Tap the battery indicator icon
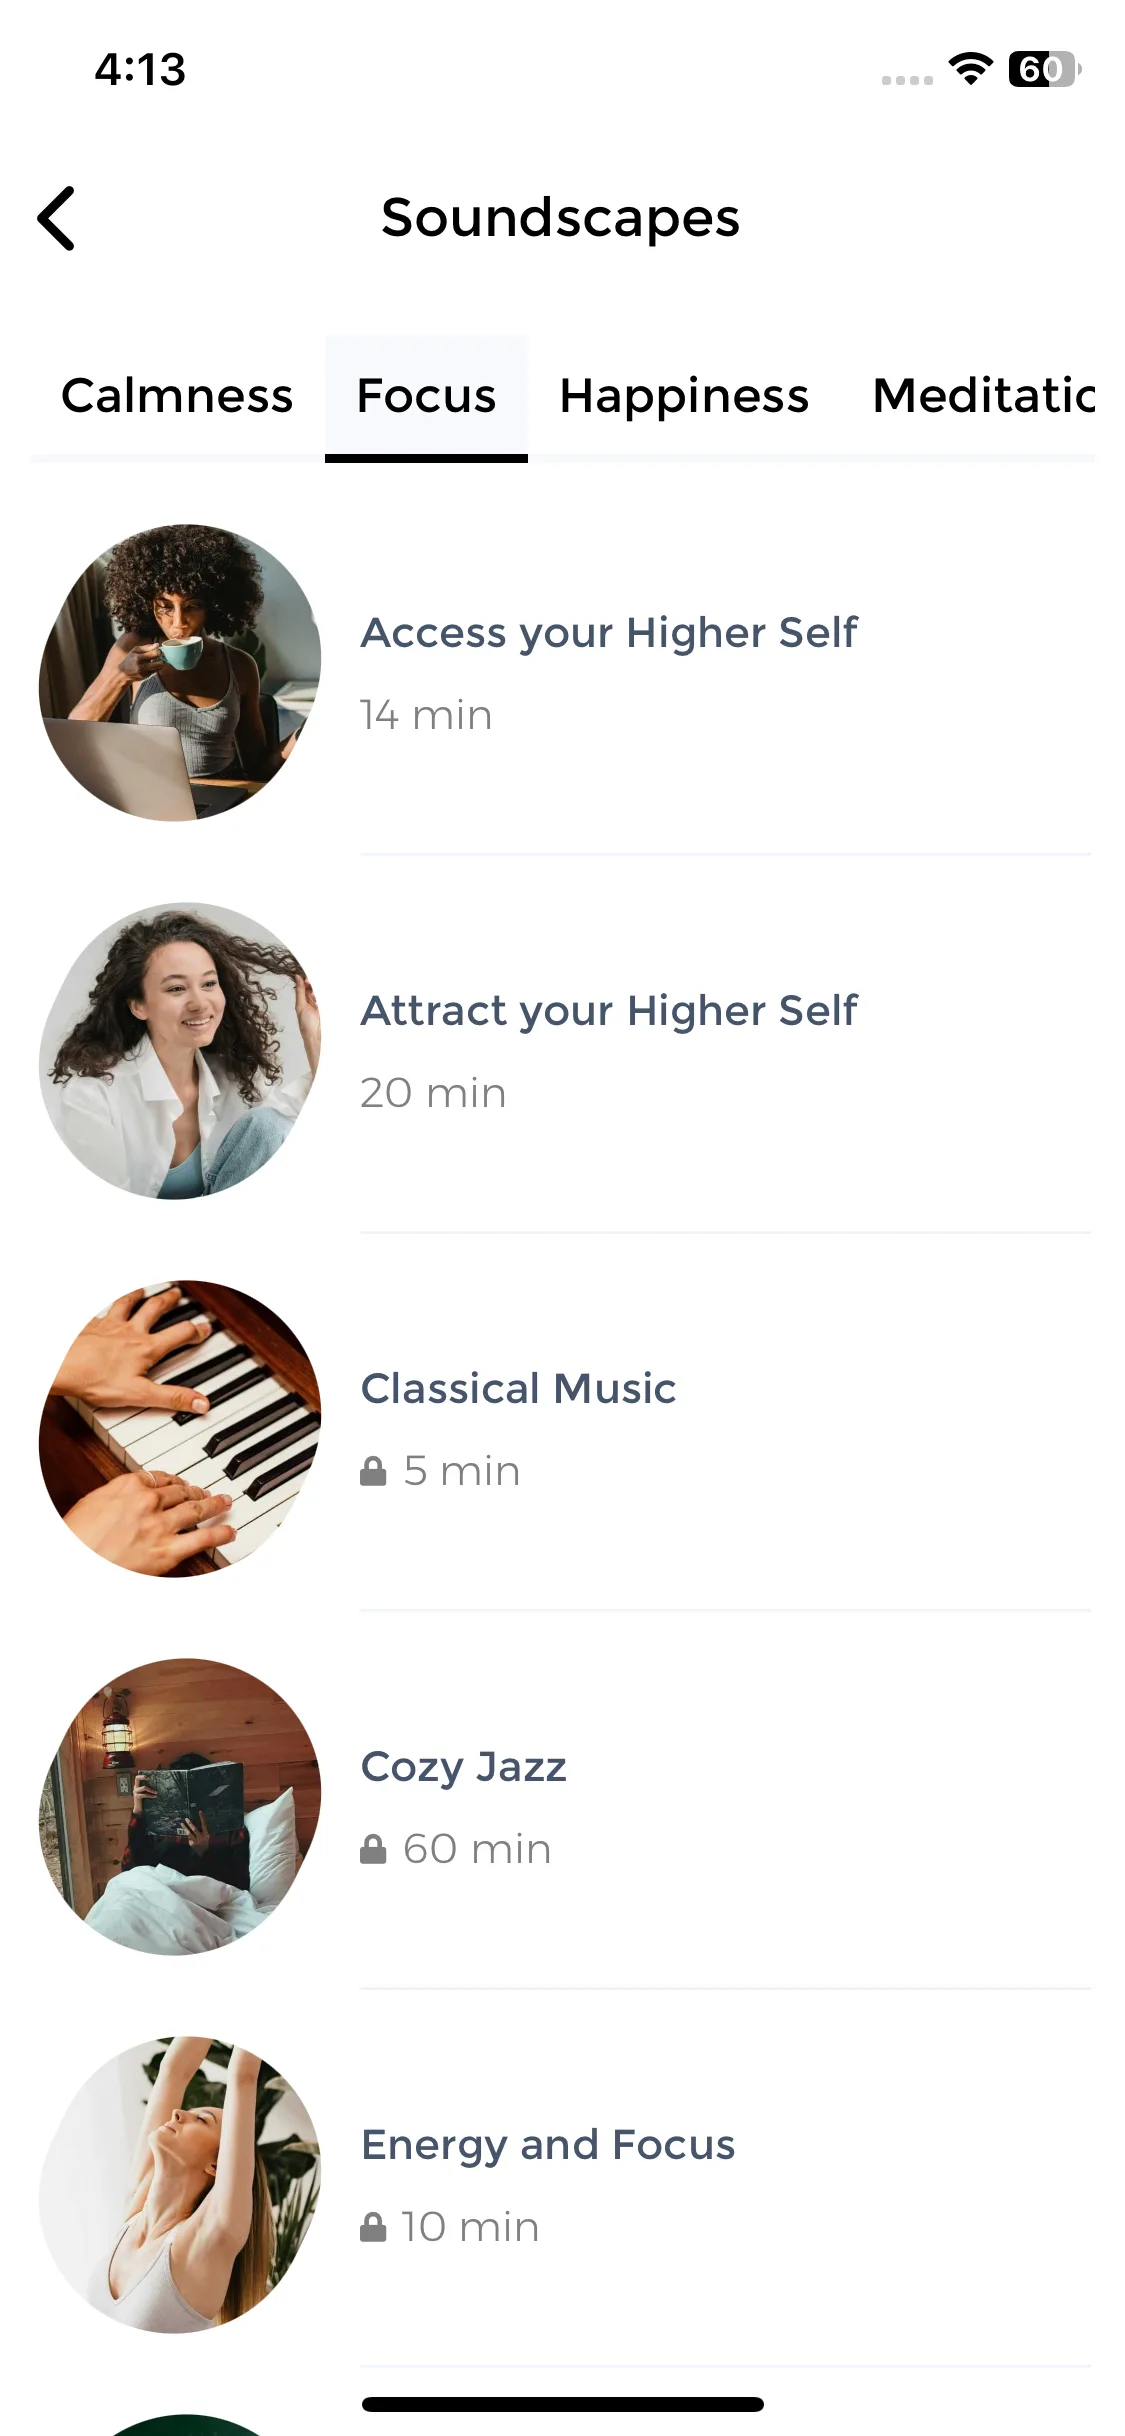The width and height of the screenshot is (1125, 2436). coord(1043,69)
